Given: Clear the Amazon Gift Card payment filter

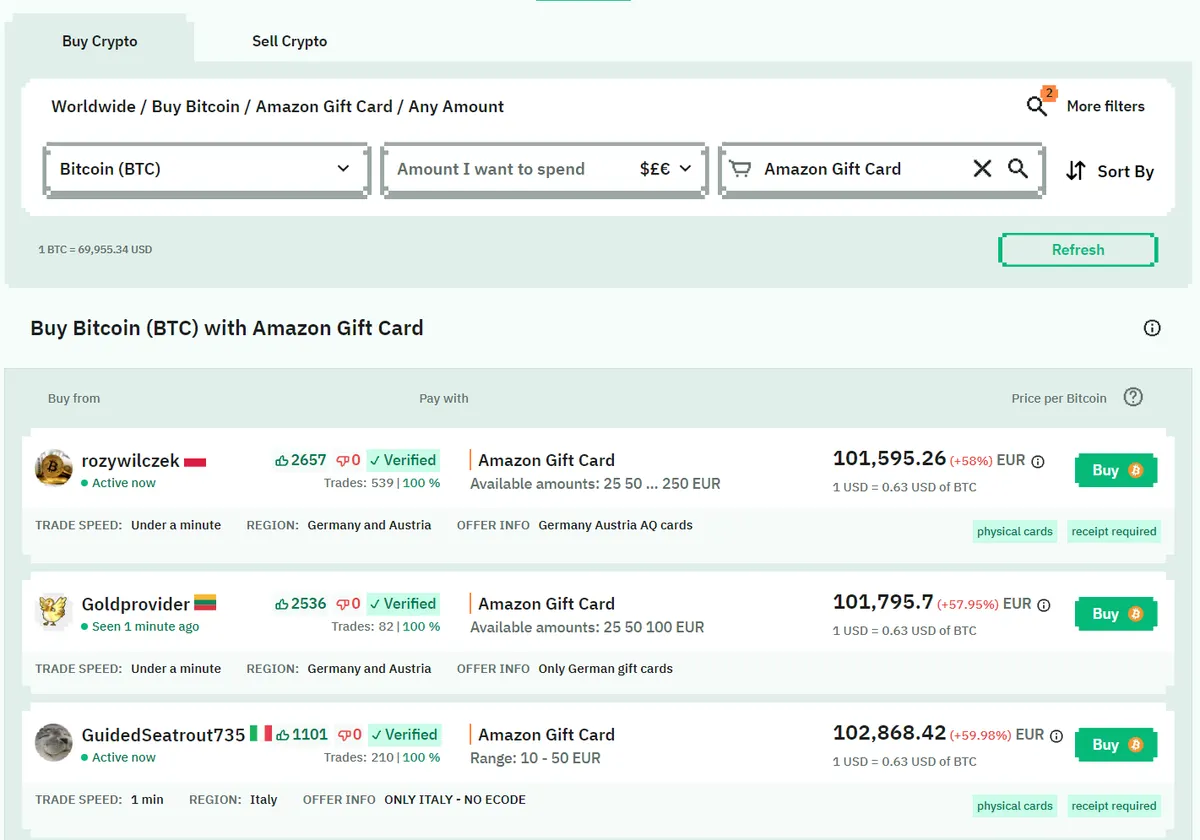Looking at the screenshot, I should click(983, 169).
